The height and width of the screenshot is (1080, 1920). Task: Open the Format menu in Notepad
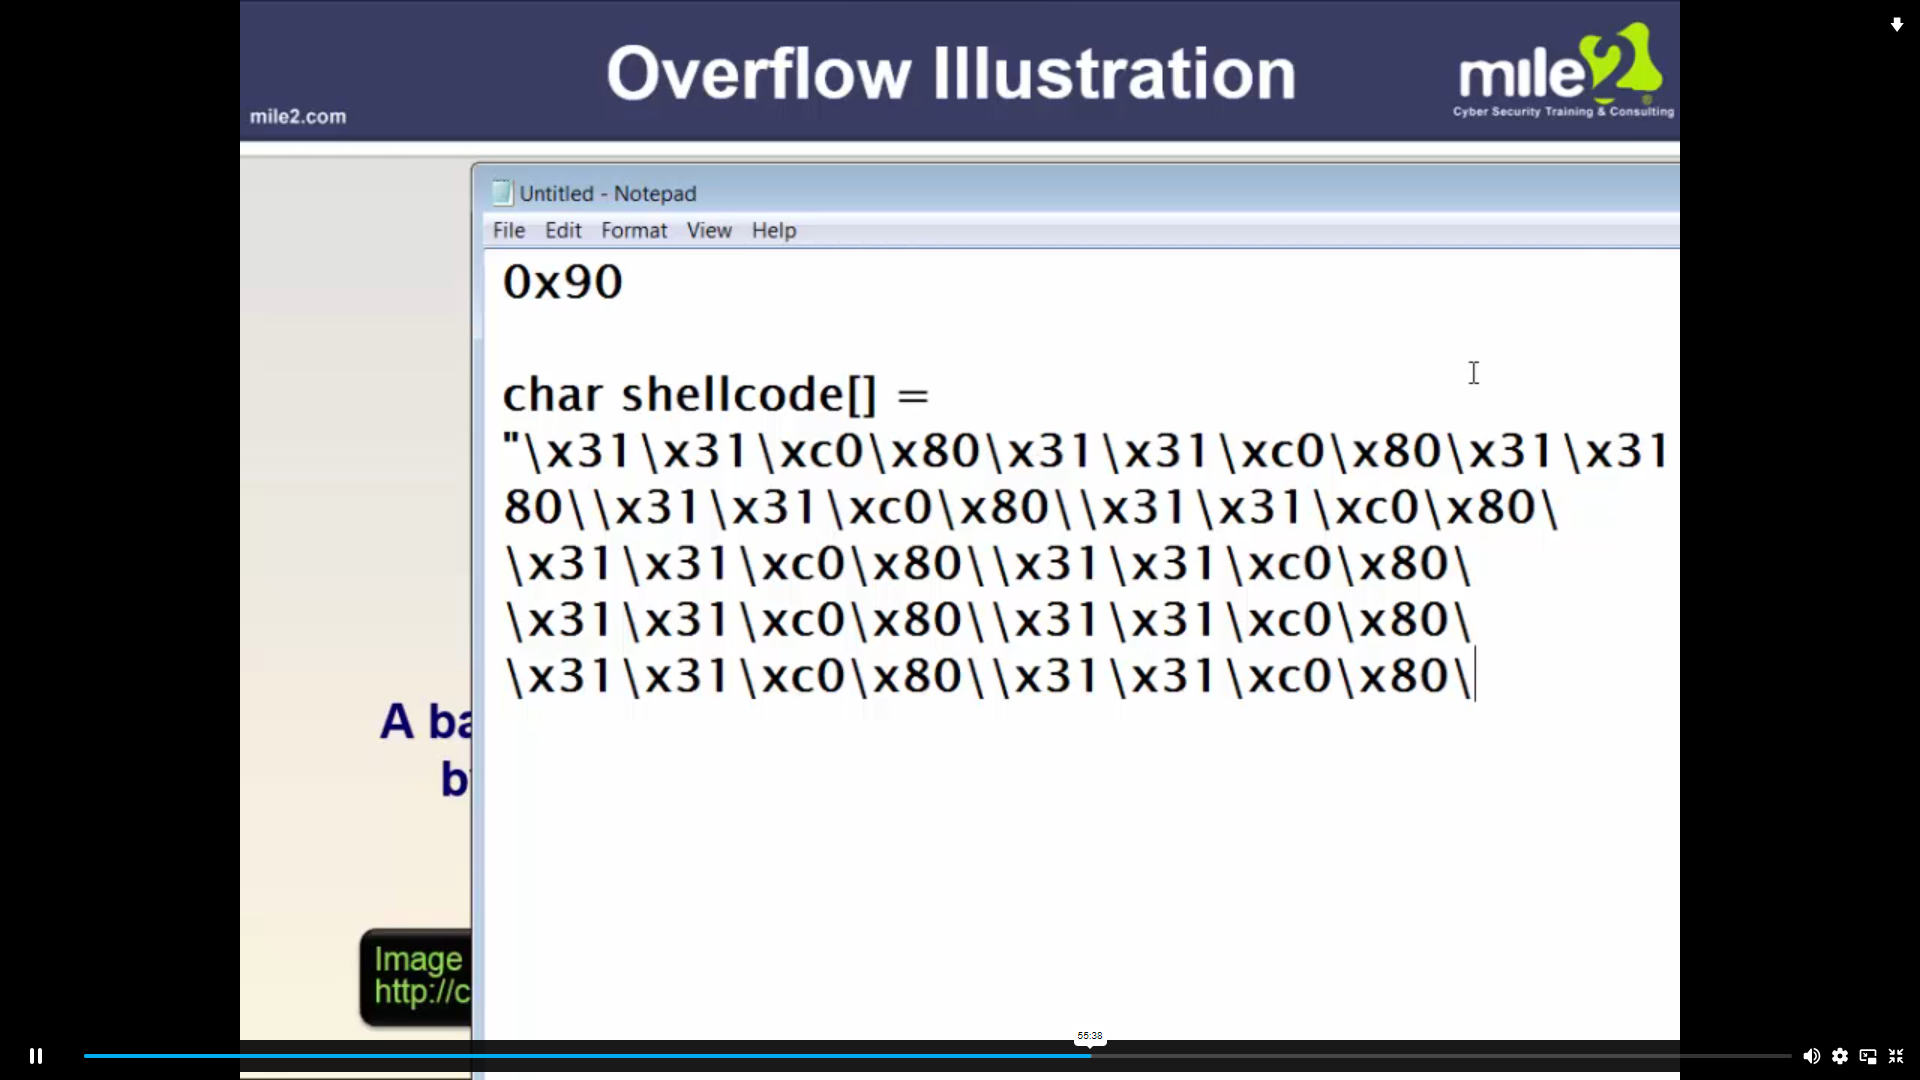pyautogui.click(x=634, y=230)
